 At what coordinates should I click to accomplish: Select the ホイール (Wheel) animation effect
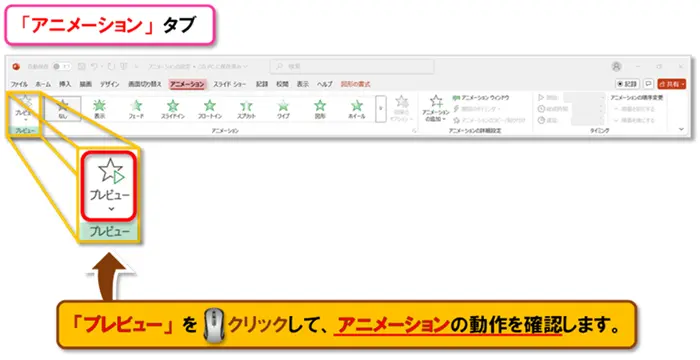[x=357, y=109]
